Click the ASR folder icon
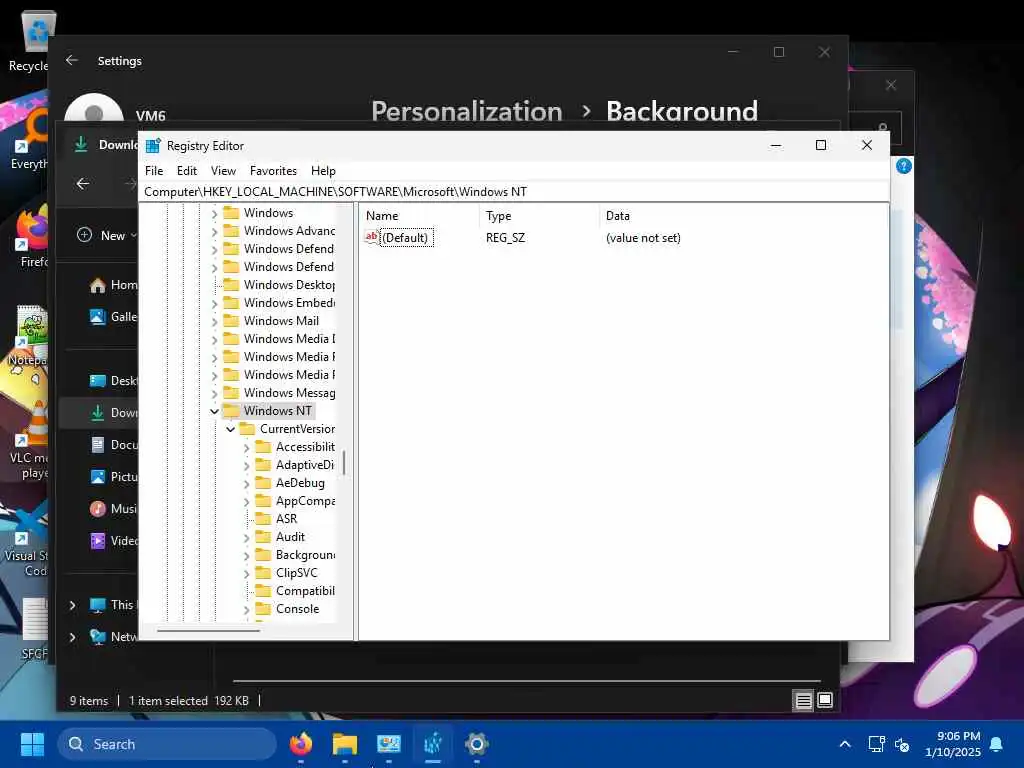Screen dimensions: 1024x768 tap(263, 519)
